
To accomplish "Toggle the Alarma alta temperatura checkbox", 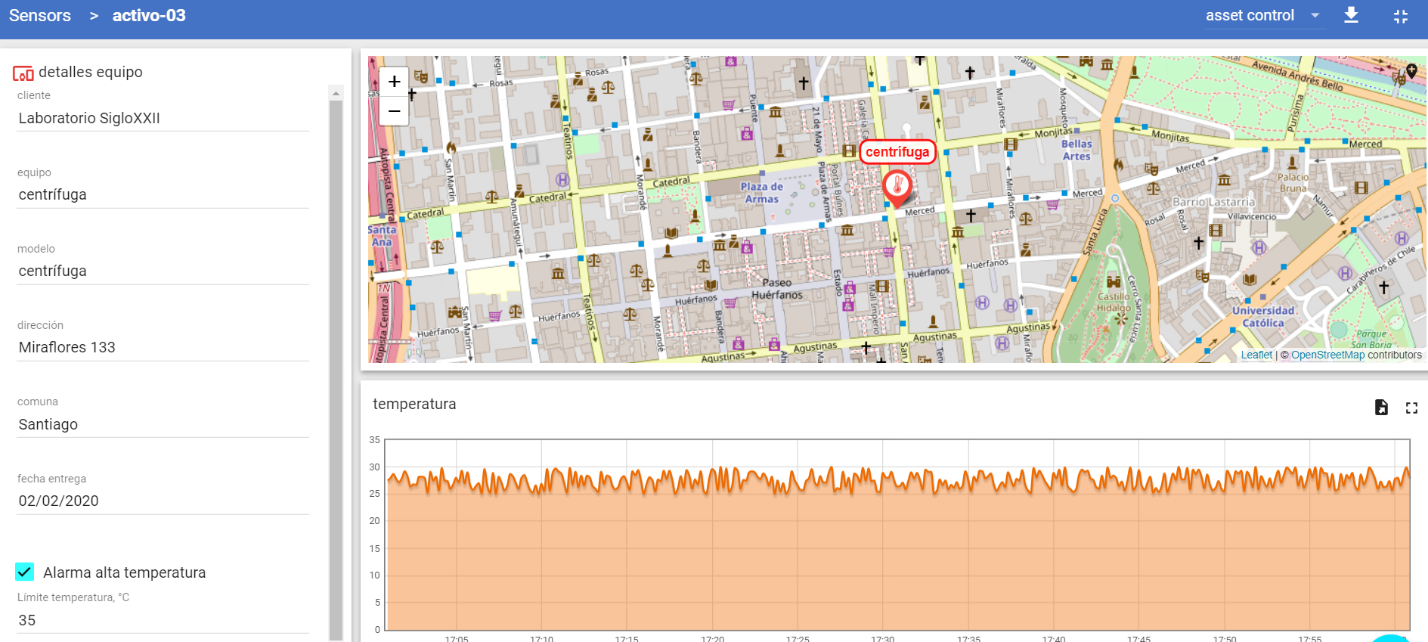I will coord(25,572).
